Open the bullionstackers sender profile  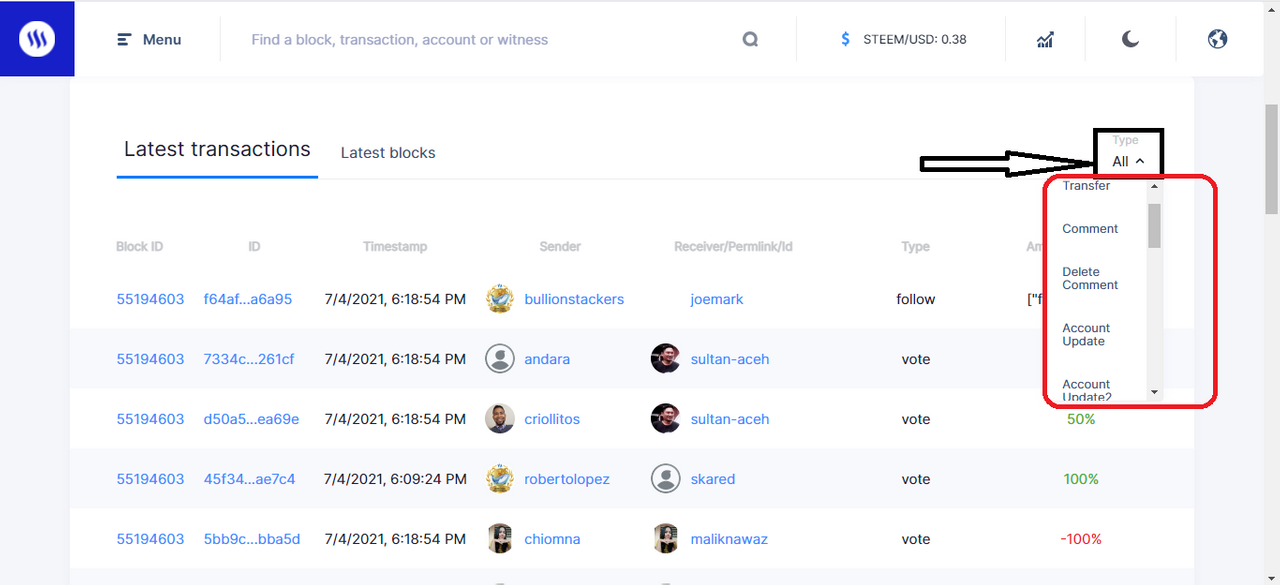(574, 299)
